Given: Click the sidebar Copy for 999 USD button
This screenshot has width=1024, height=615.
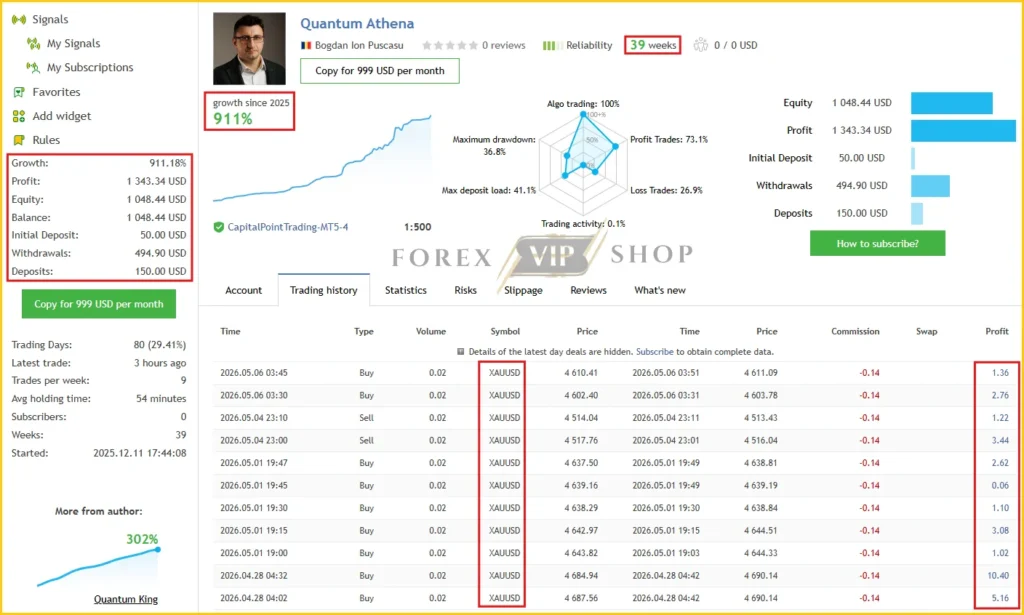Looking at the screenshot, I should click(x=99, y=304).
